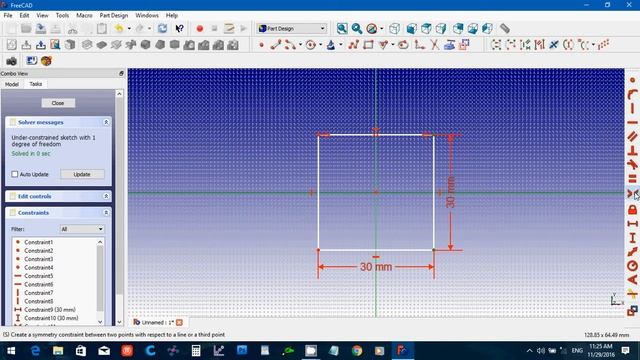Screen dimensions: 640x360
Task: Switch to the Model tab
Action: click(12, 84)
